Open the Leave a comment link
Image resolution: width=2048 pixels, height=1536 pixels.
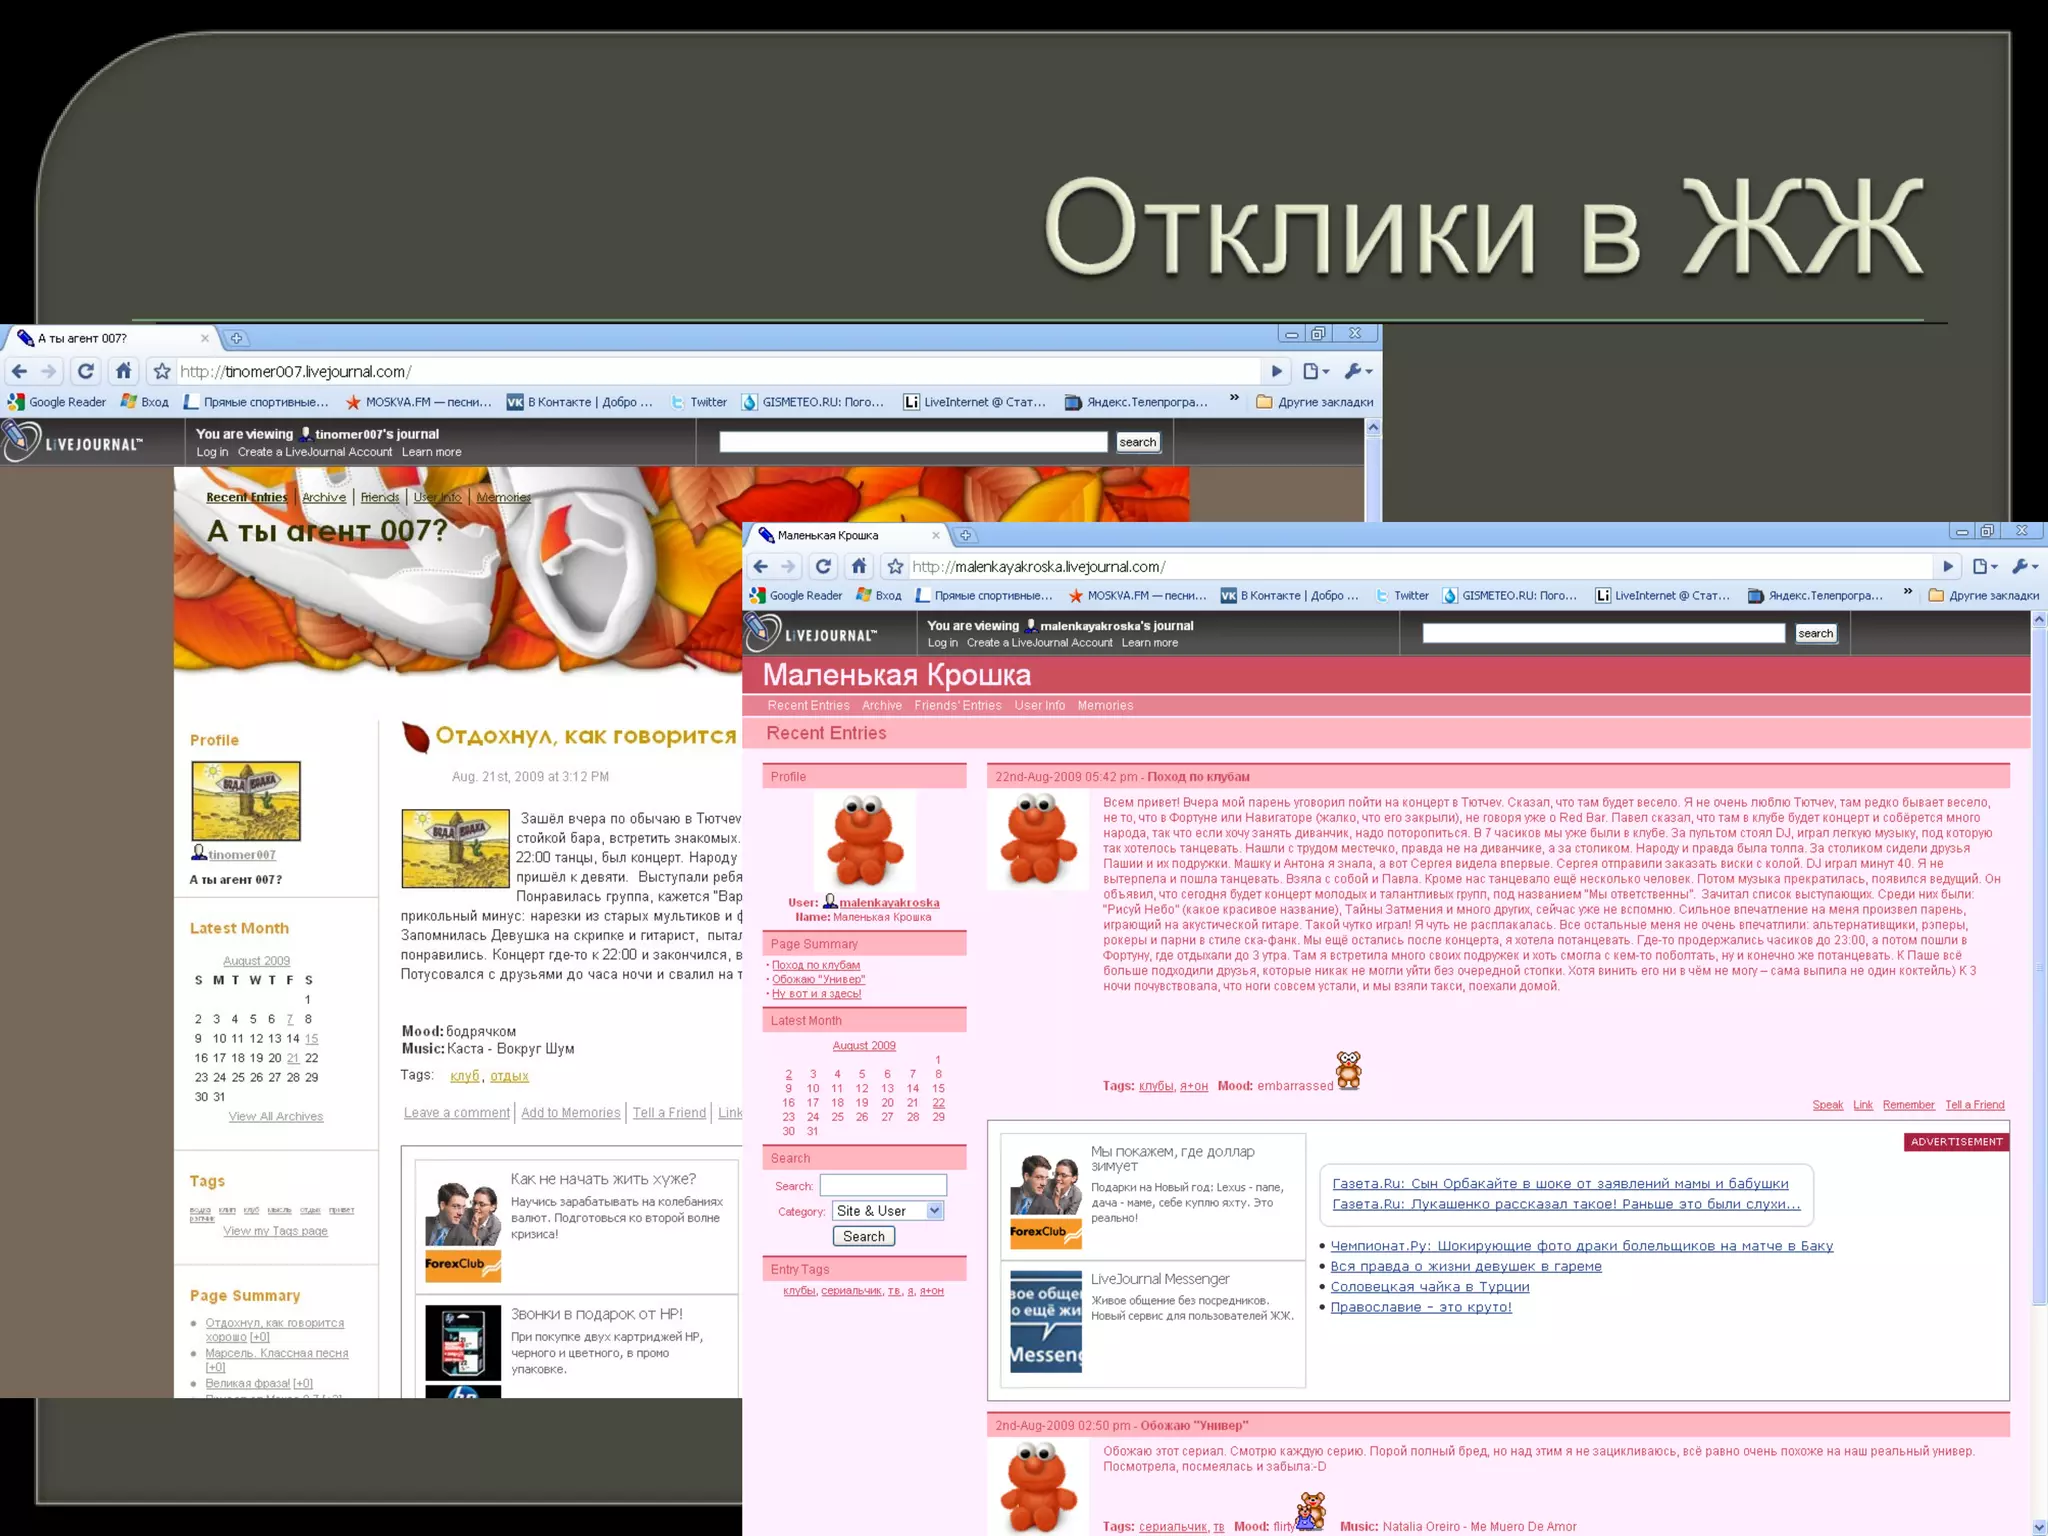[x=456, y=1112]
